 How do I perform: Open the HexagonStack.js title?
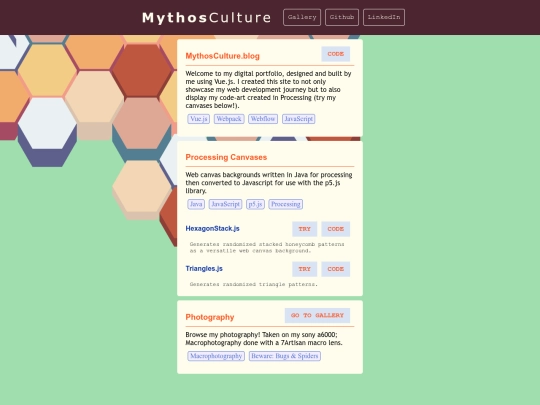click(212, 228)
